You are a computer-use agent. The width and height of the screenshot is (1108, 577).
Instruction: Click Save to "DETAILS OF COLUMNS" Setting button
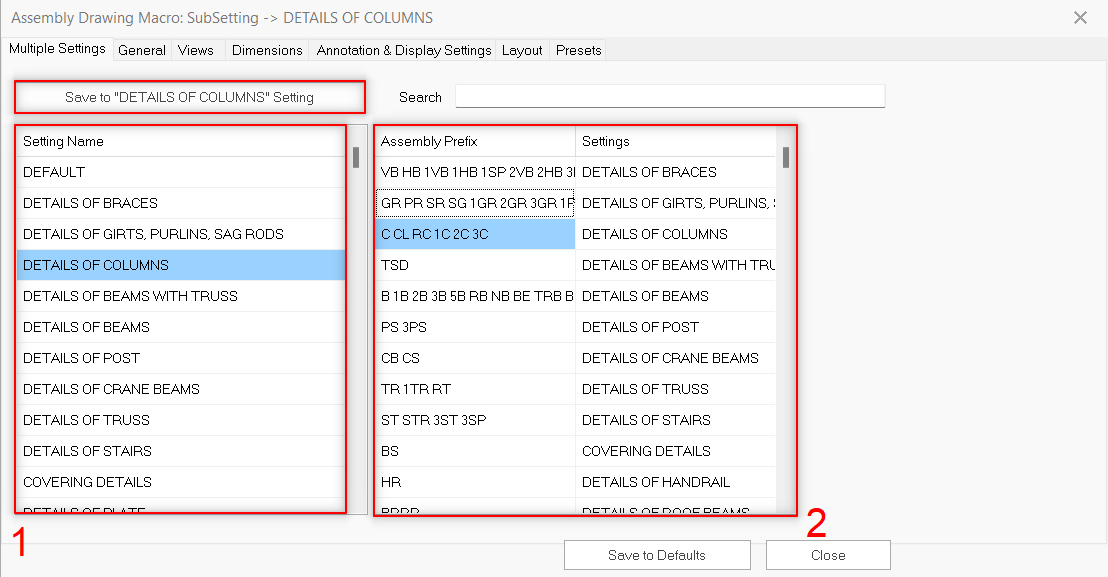(x=189, y=97)
